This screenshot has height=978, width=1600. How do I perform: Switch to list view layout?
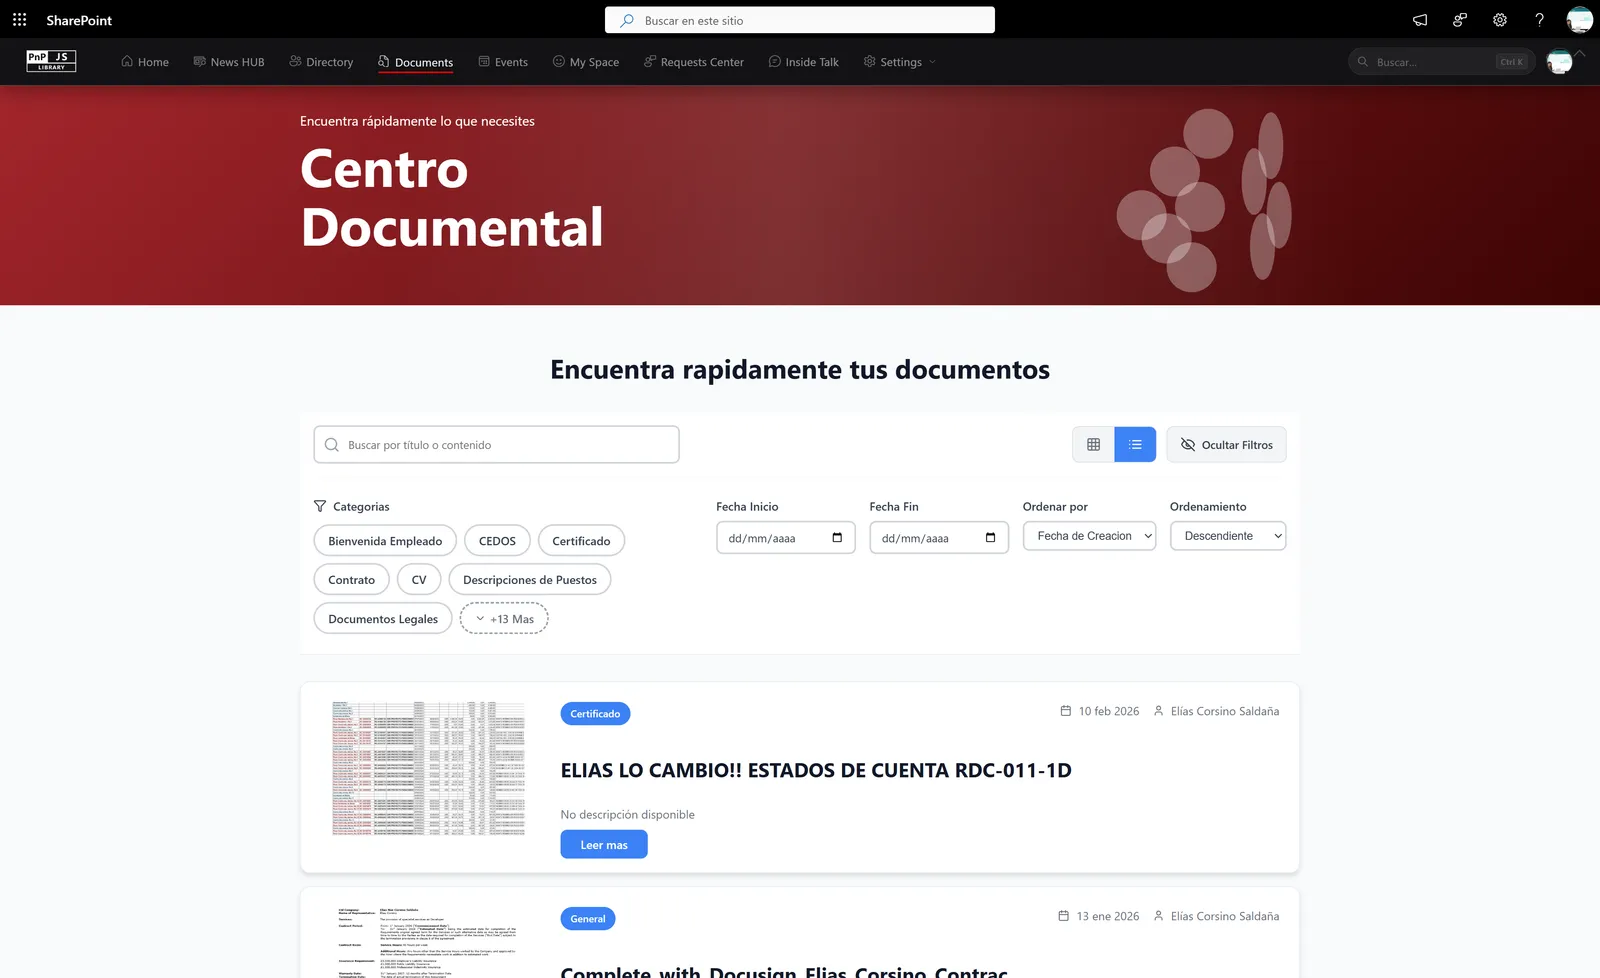[x=1135, y=445]
